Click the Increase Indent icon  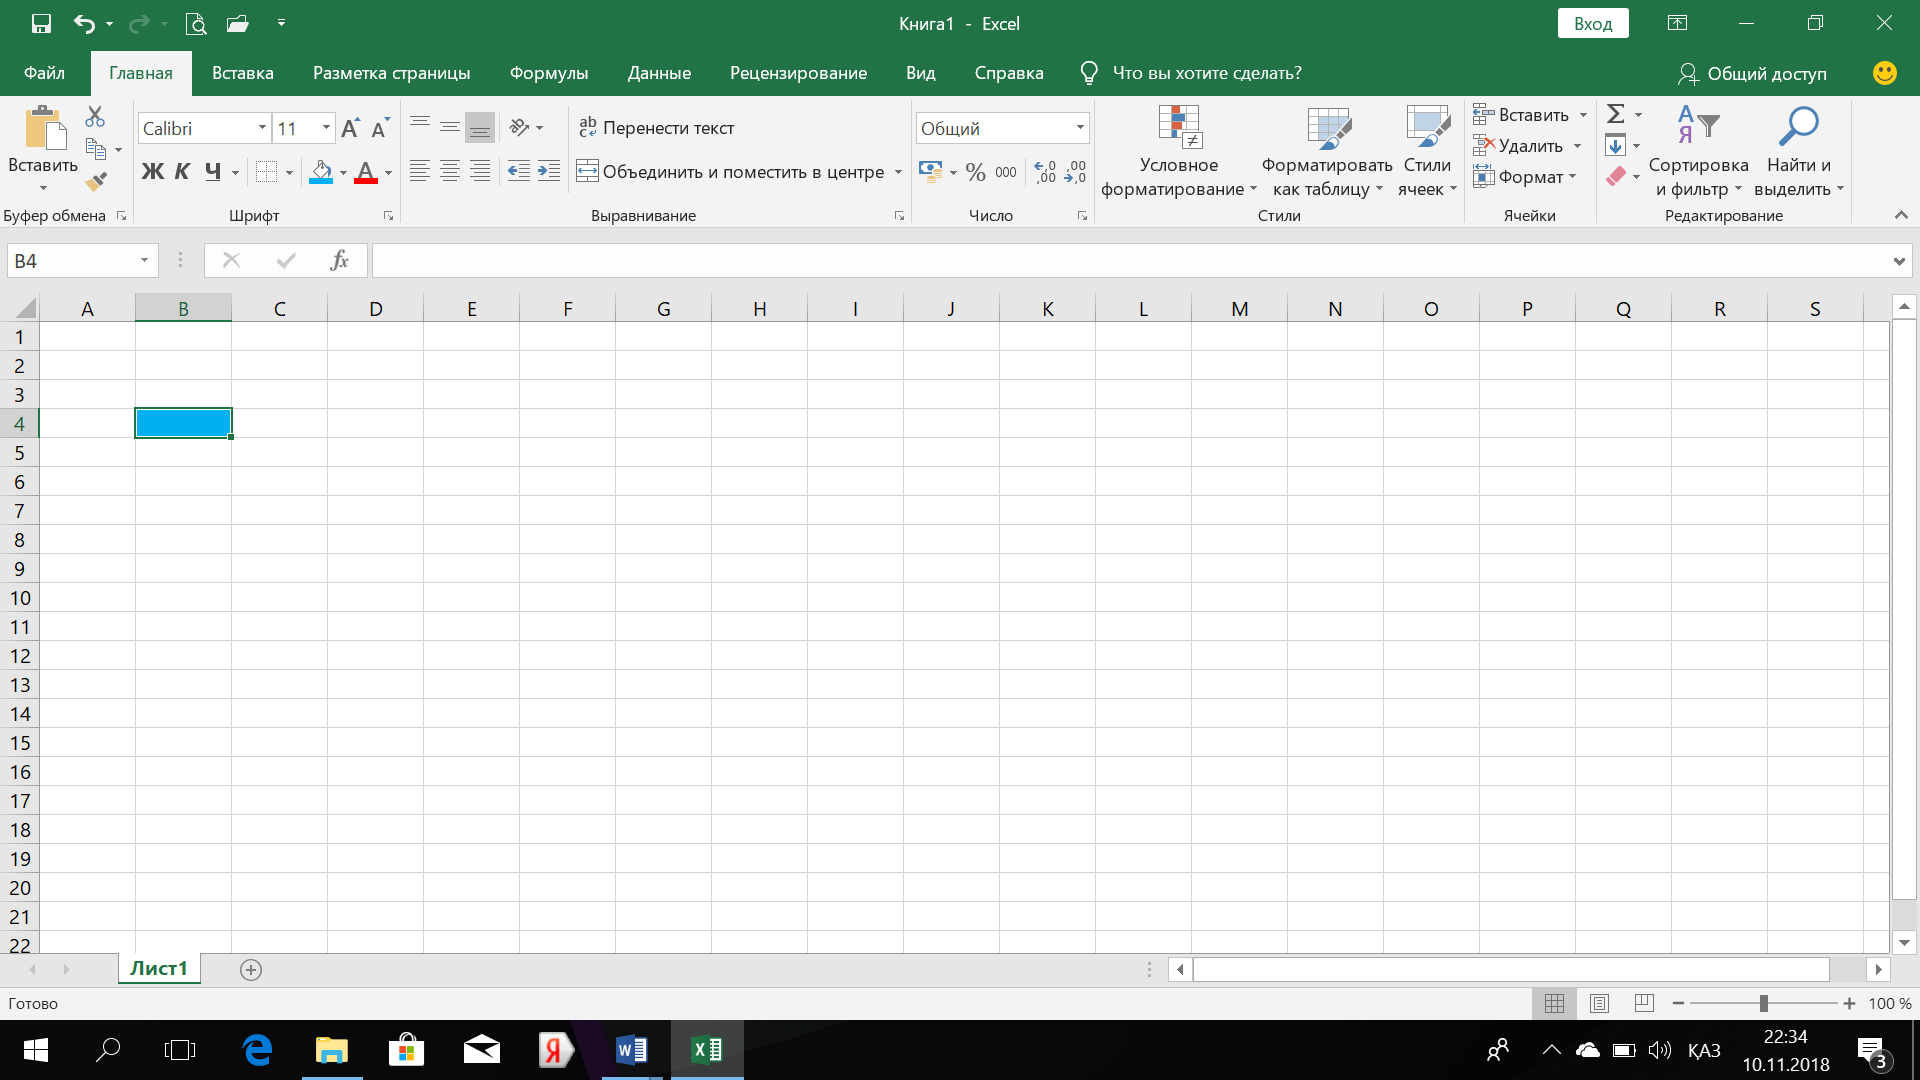click(x=549, y=171)
